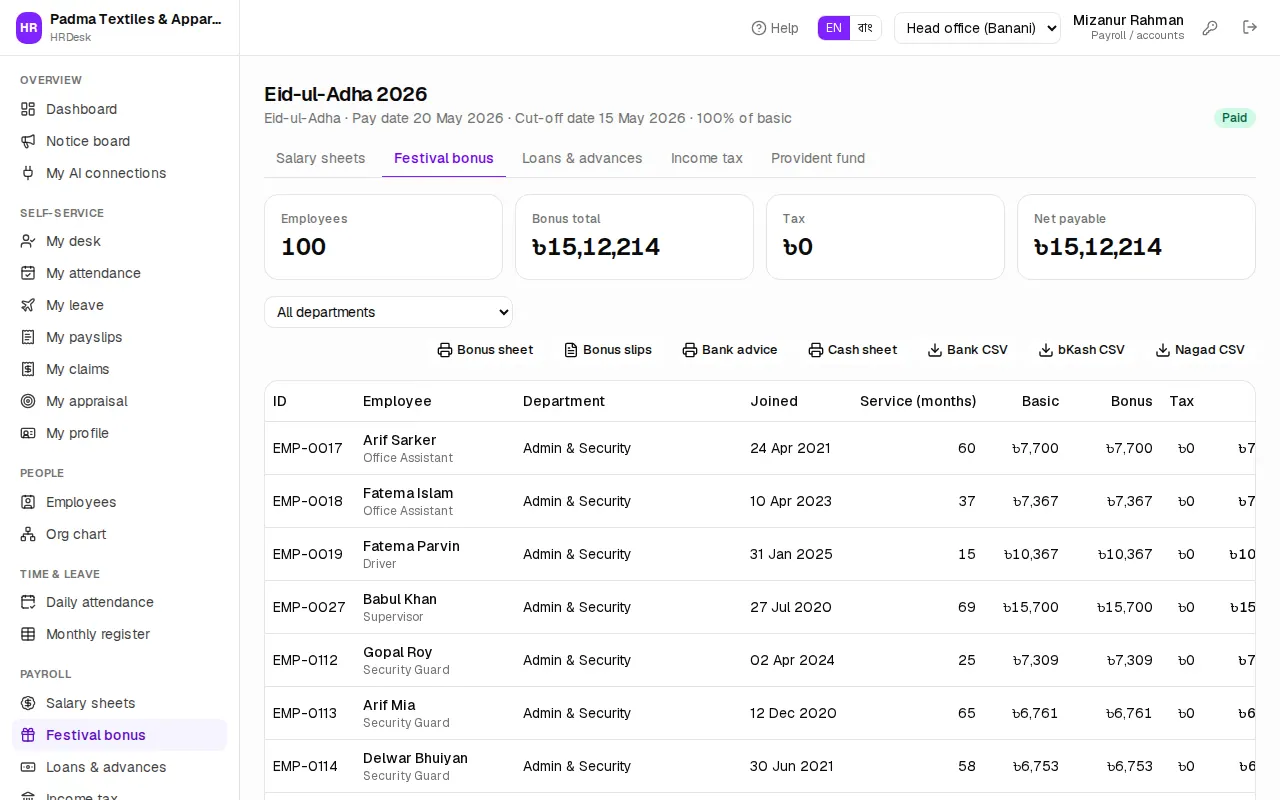Click the key icon in the header
The height and width of the screenshot is (800, 1280).
click(x=1210, y=28)
